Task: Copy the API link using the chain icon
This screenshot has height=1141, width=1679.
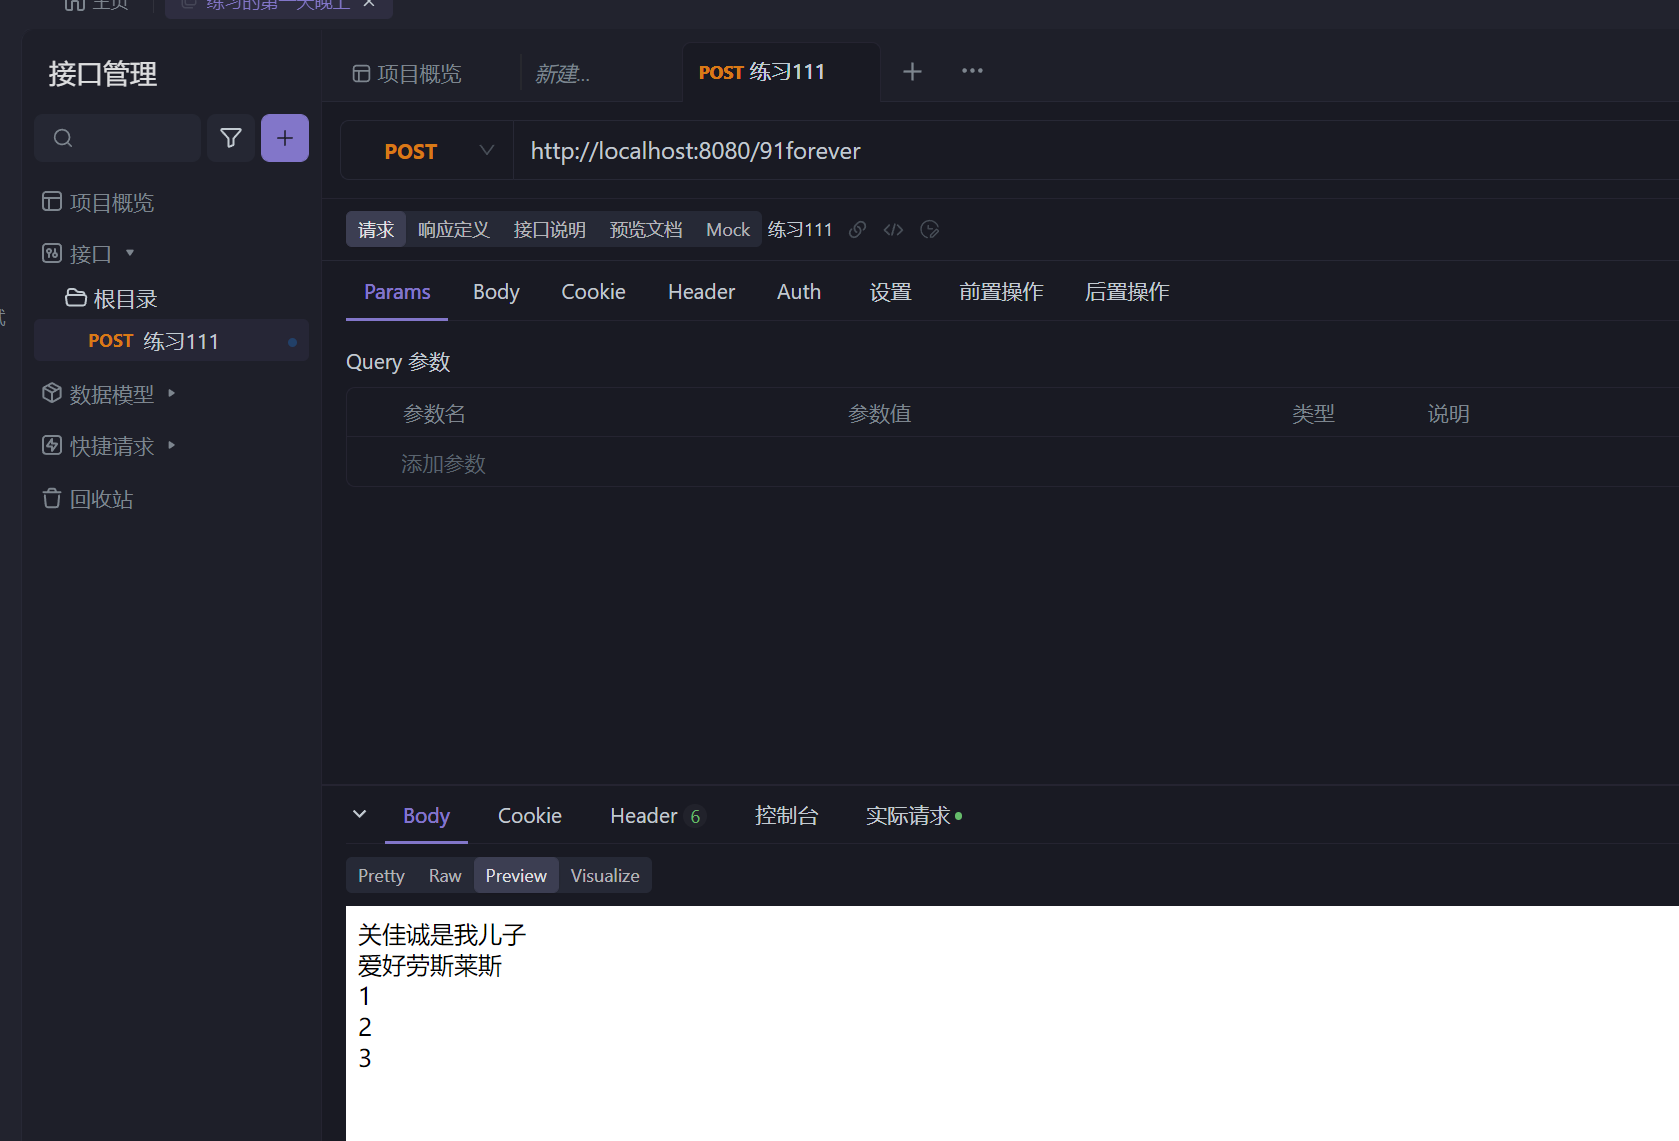Action: pos(857,229)
